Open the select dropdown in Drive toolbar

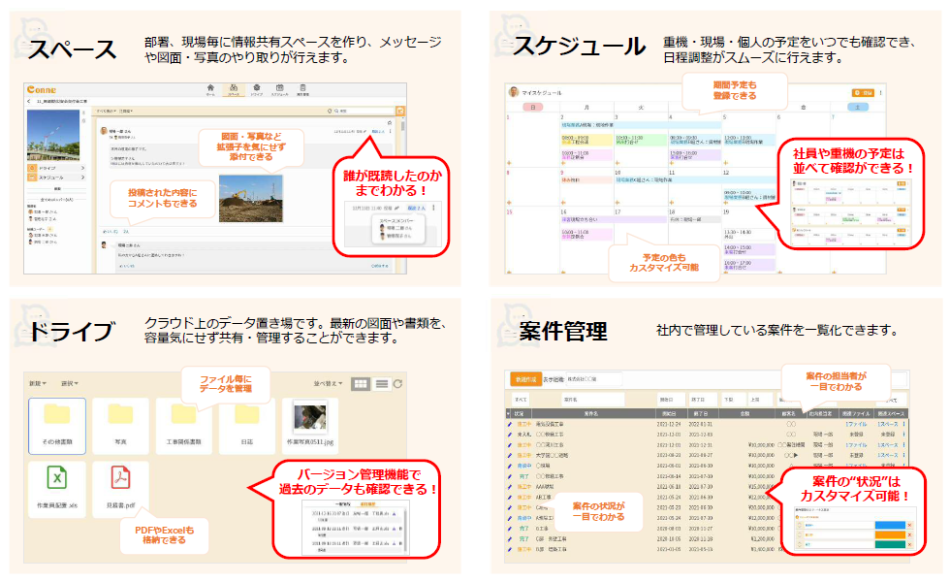point(69,384)
